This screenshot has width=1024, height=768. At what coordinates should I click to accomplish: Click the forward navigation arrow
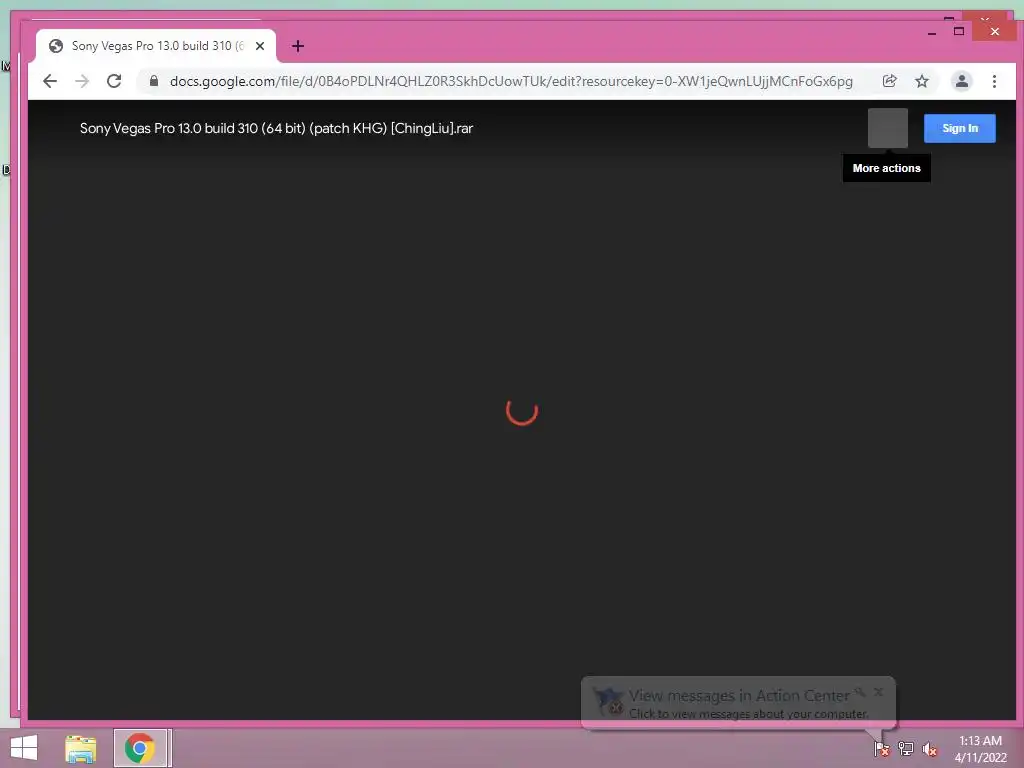coord(82,81)
